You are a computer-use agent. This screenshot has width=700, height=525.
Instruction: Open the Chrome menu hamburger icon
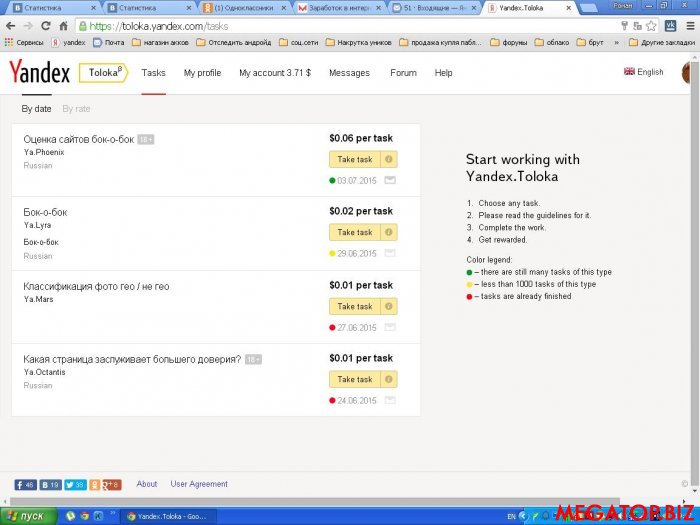point(690,26)
